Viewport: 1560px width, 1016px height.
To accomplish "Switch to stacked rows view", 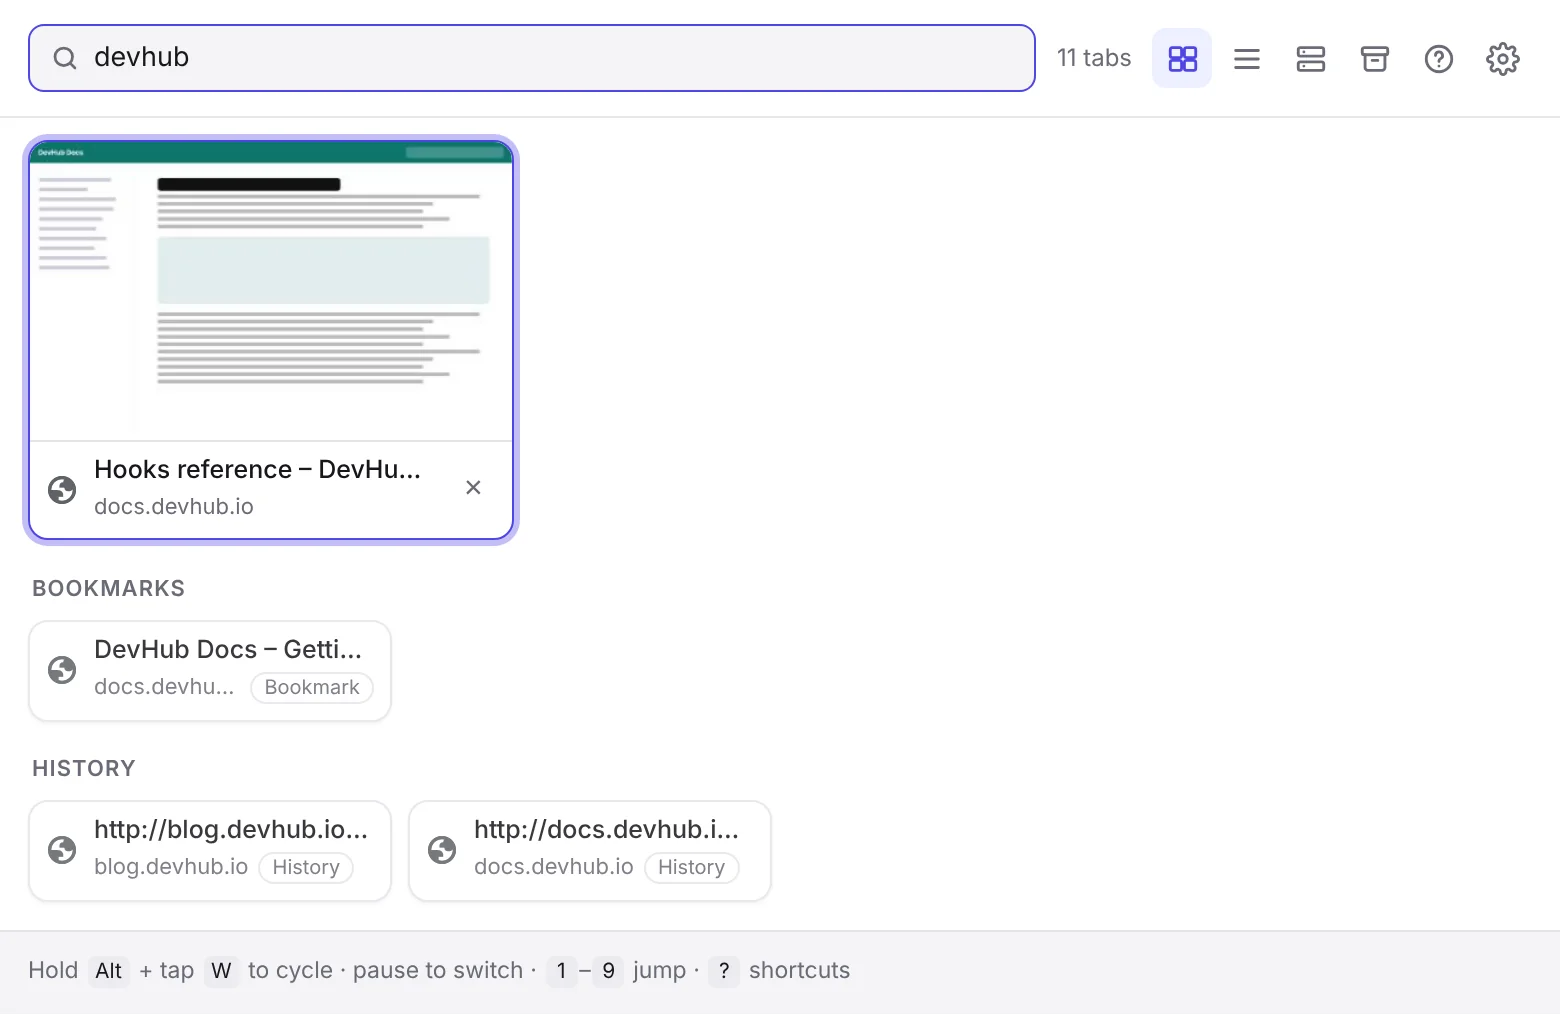I will (x=1310, y=59).
